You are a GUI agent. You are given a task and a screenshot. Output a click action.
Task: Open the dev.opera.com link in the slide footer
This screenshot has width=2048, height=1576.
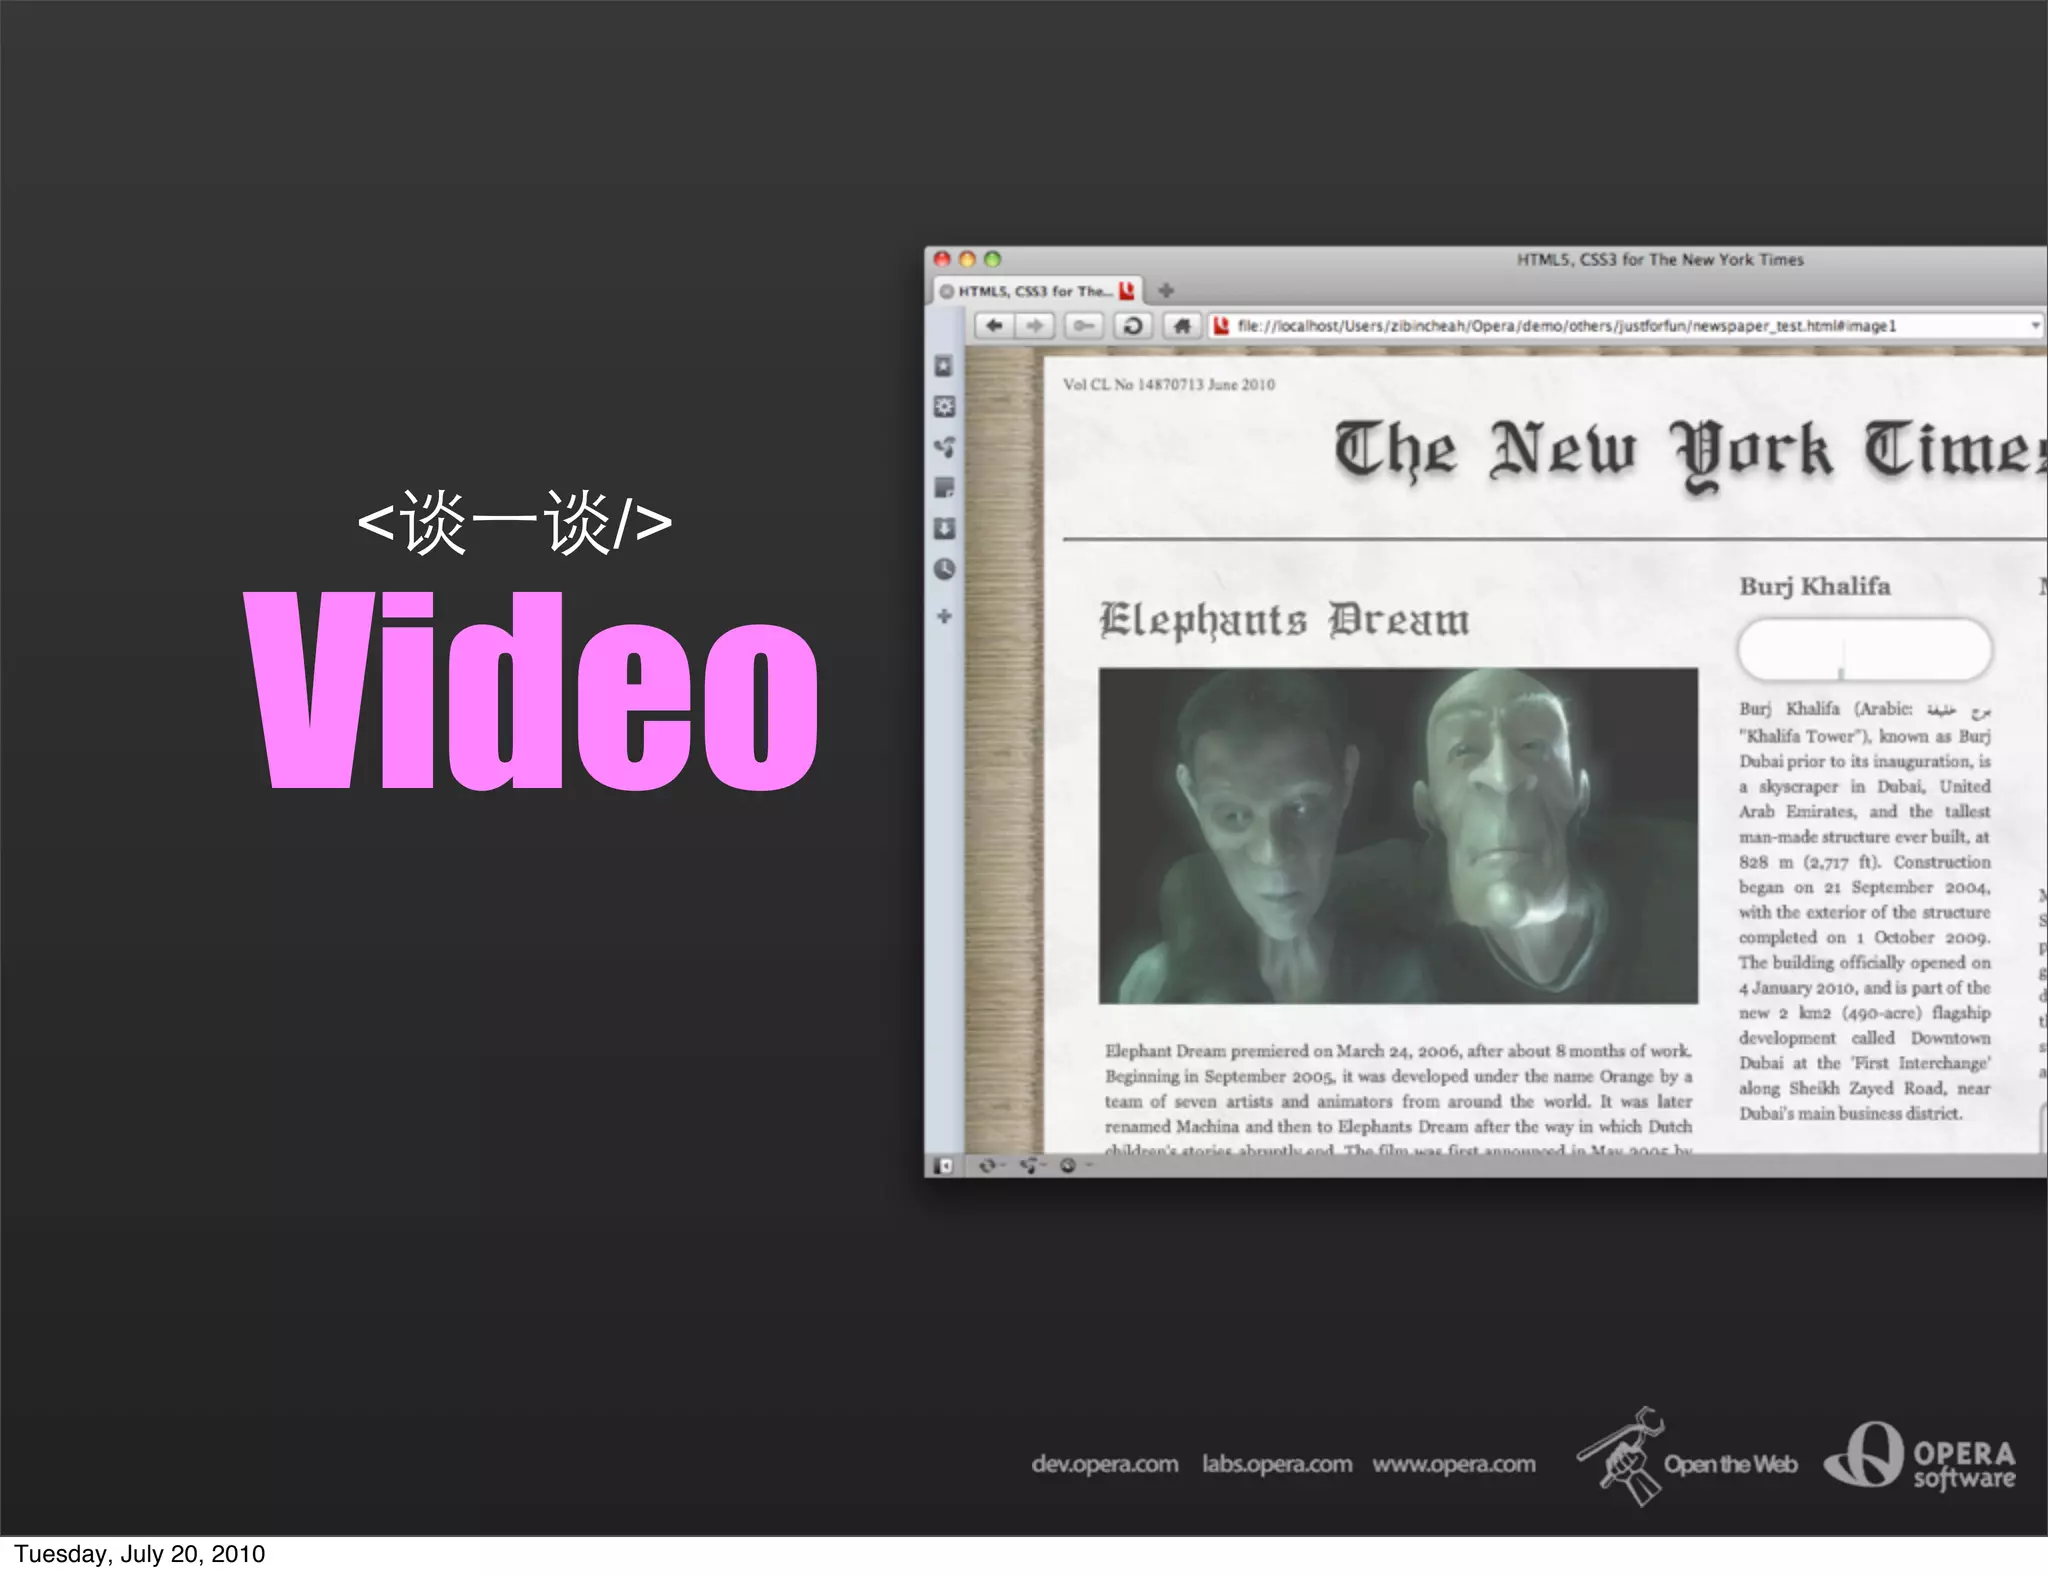point(1105,1464)
